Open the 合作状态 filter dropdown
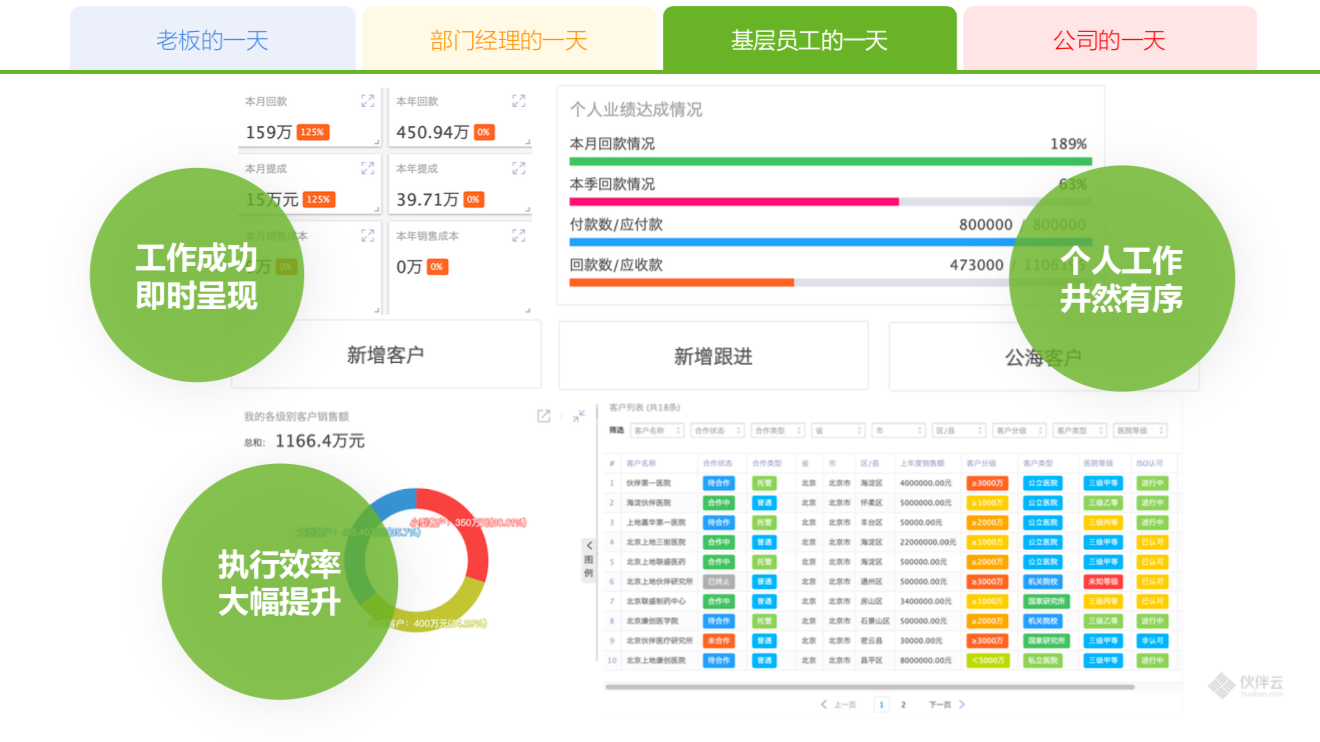This screenshot has width=1320, height=742. pyautogui.click(x=718, y=431)
